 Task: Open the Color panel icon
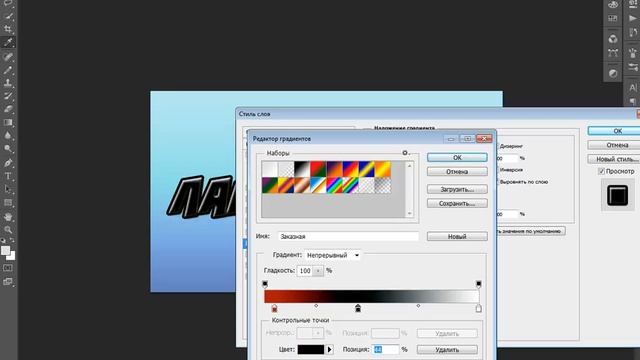point(613,5)
